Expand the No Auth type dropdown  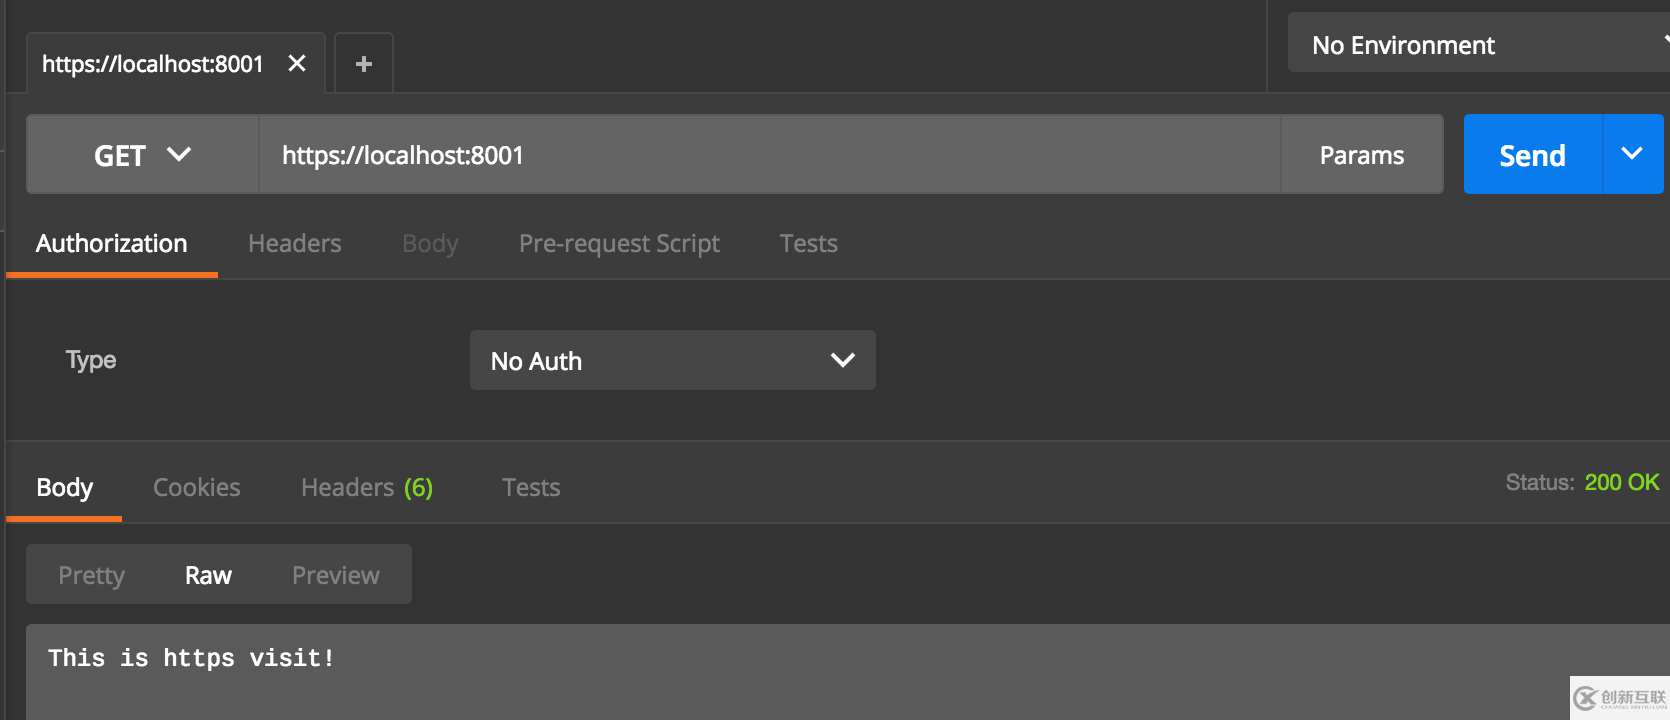(672, 360)
